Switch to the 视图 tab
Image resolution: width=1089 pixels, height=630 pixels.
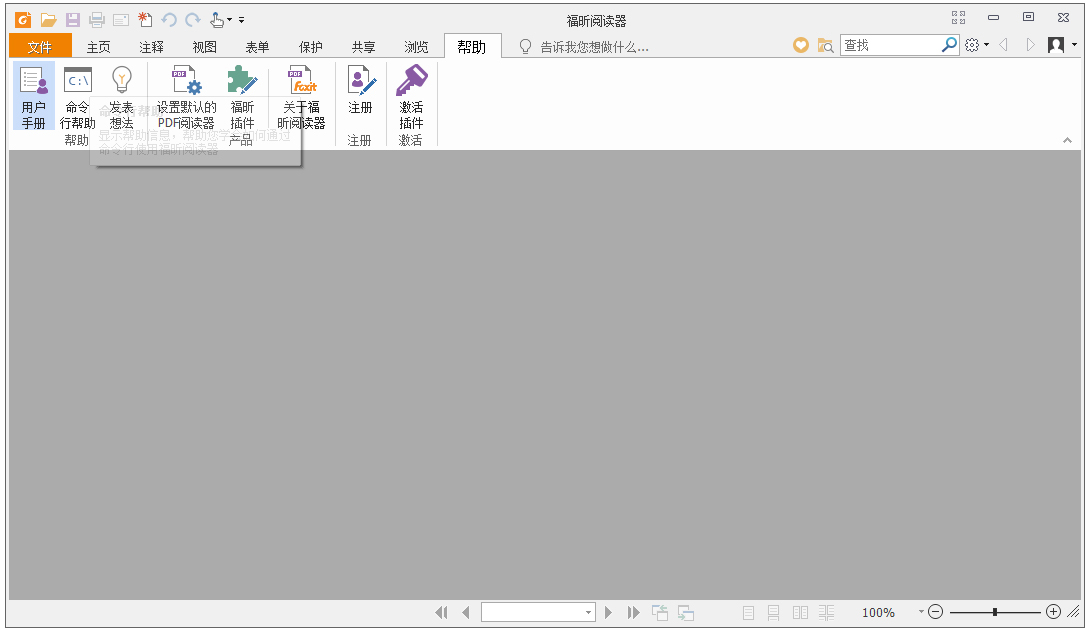pos(204,47)
